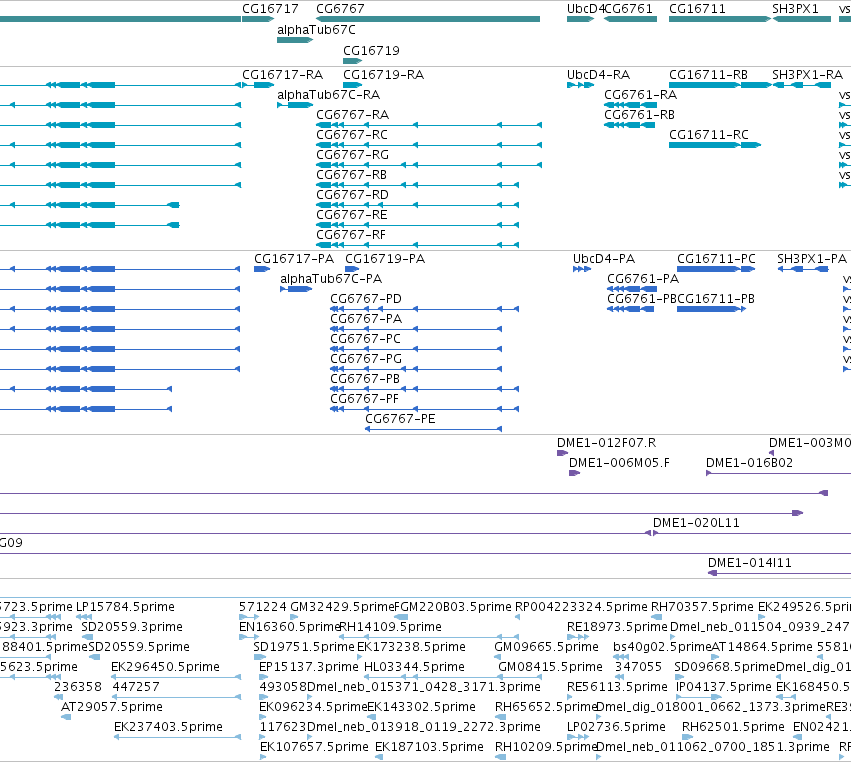Screen dimensions: 851x762
Task: Select protein label CG6767-PG
Action: pos(366,359)
